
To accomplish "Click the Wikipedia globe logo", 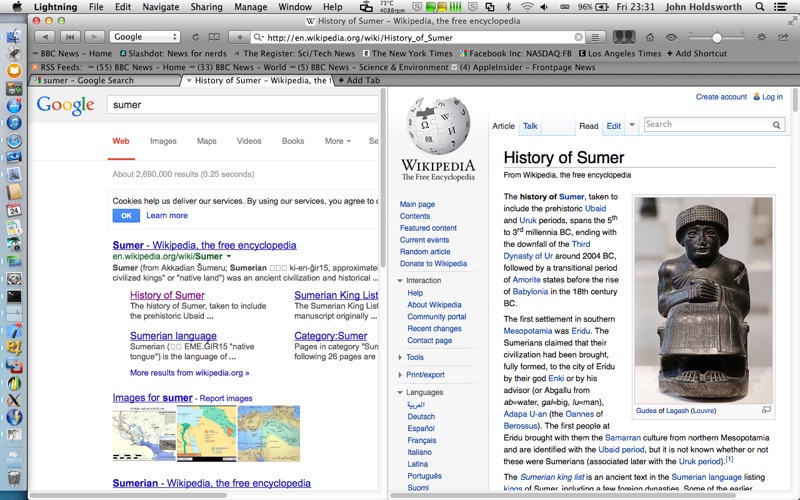I will 438,126.
